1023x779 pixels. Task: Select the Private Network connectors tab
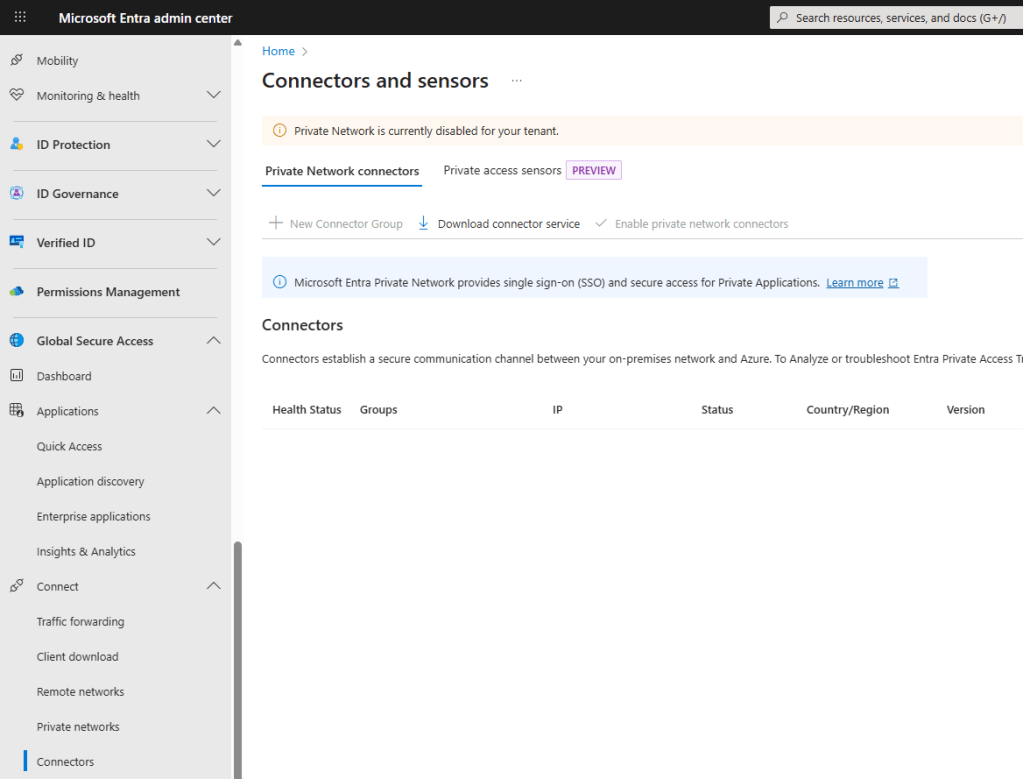point(342,171)
